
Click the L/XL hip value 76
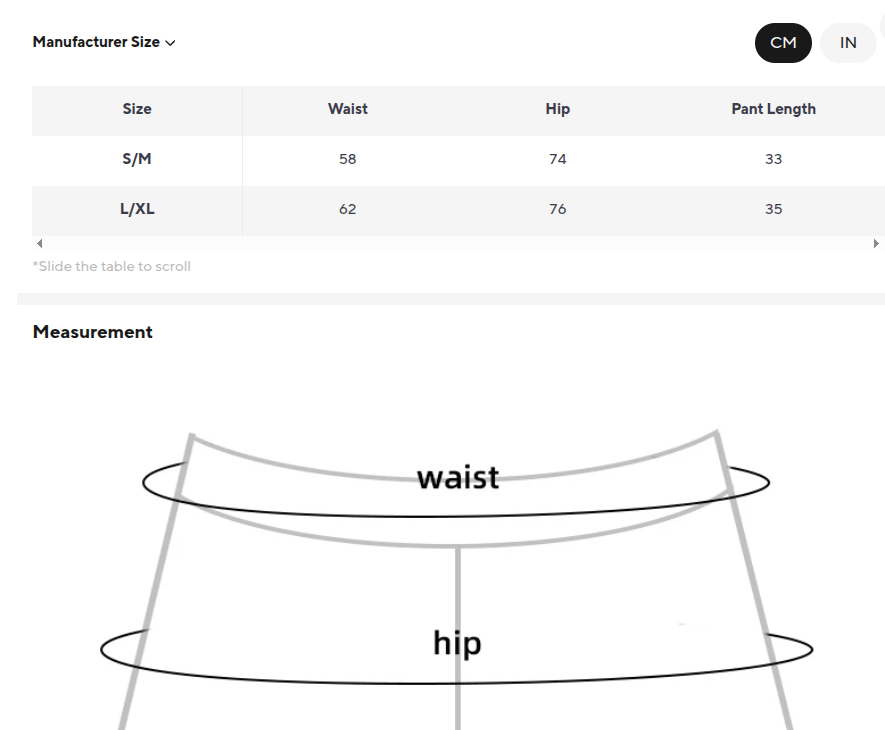(x=557, y=209)
